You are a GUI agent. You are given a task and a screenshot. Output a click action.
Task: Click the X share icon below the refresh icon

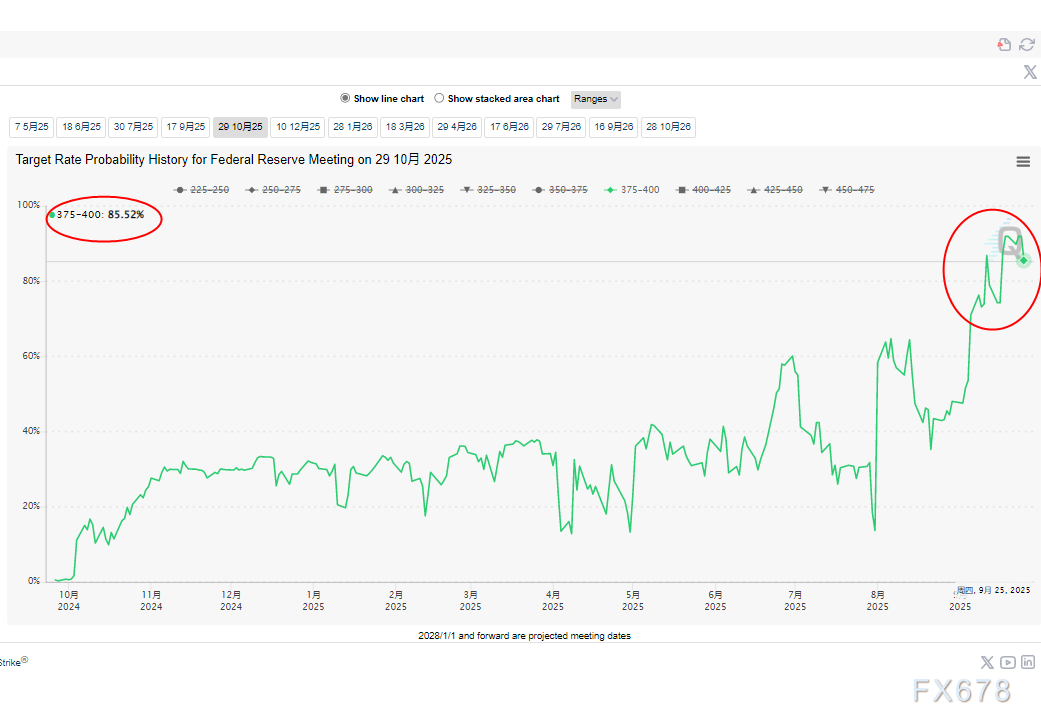pos(1030,72)
